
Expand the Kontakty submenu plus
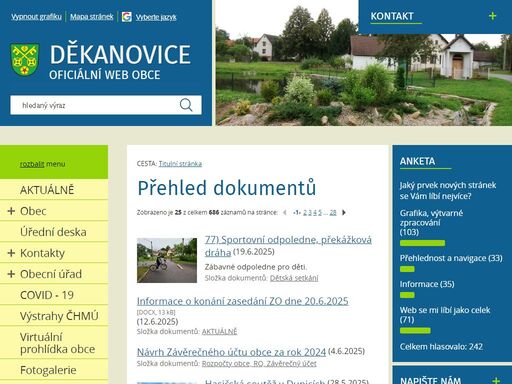(x=11, y=253)
